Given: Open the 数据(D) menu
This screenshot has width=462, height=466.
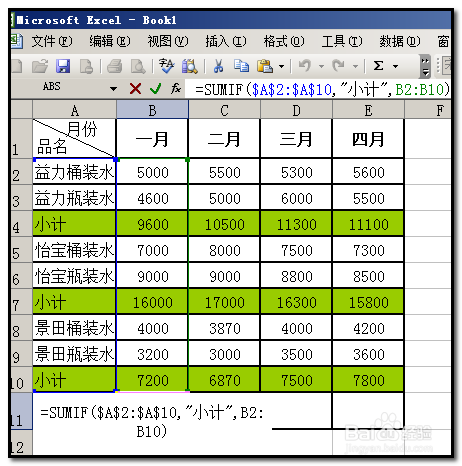Looking at the screenshot, I should (x=400, y=41).
